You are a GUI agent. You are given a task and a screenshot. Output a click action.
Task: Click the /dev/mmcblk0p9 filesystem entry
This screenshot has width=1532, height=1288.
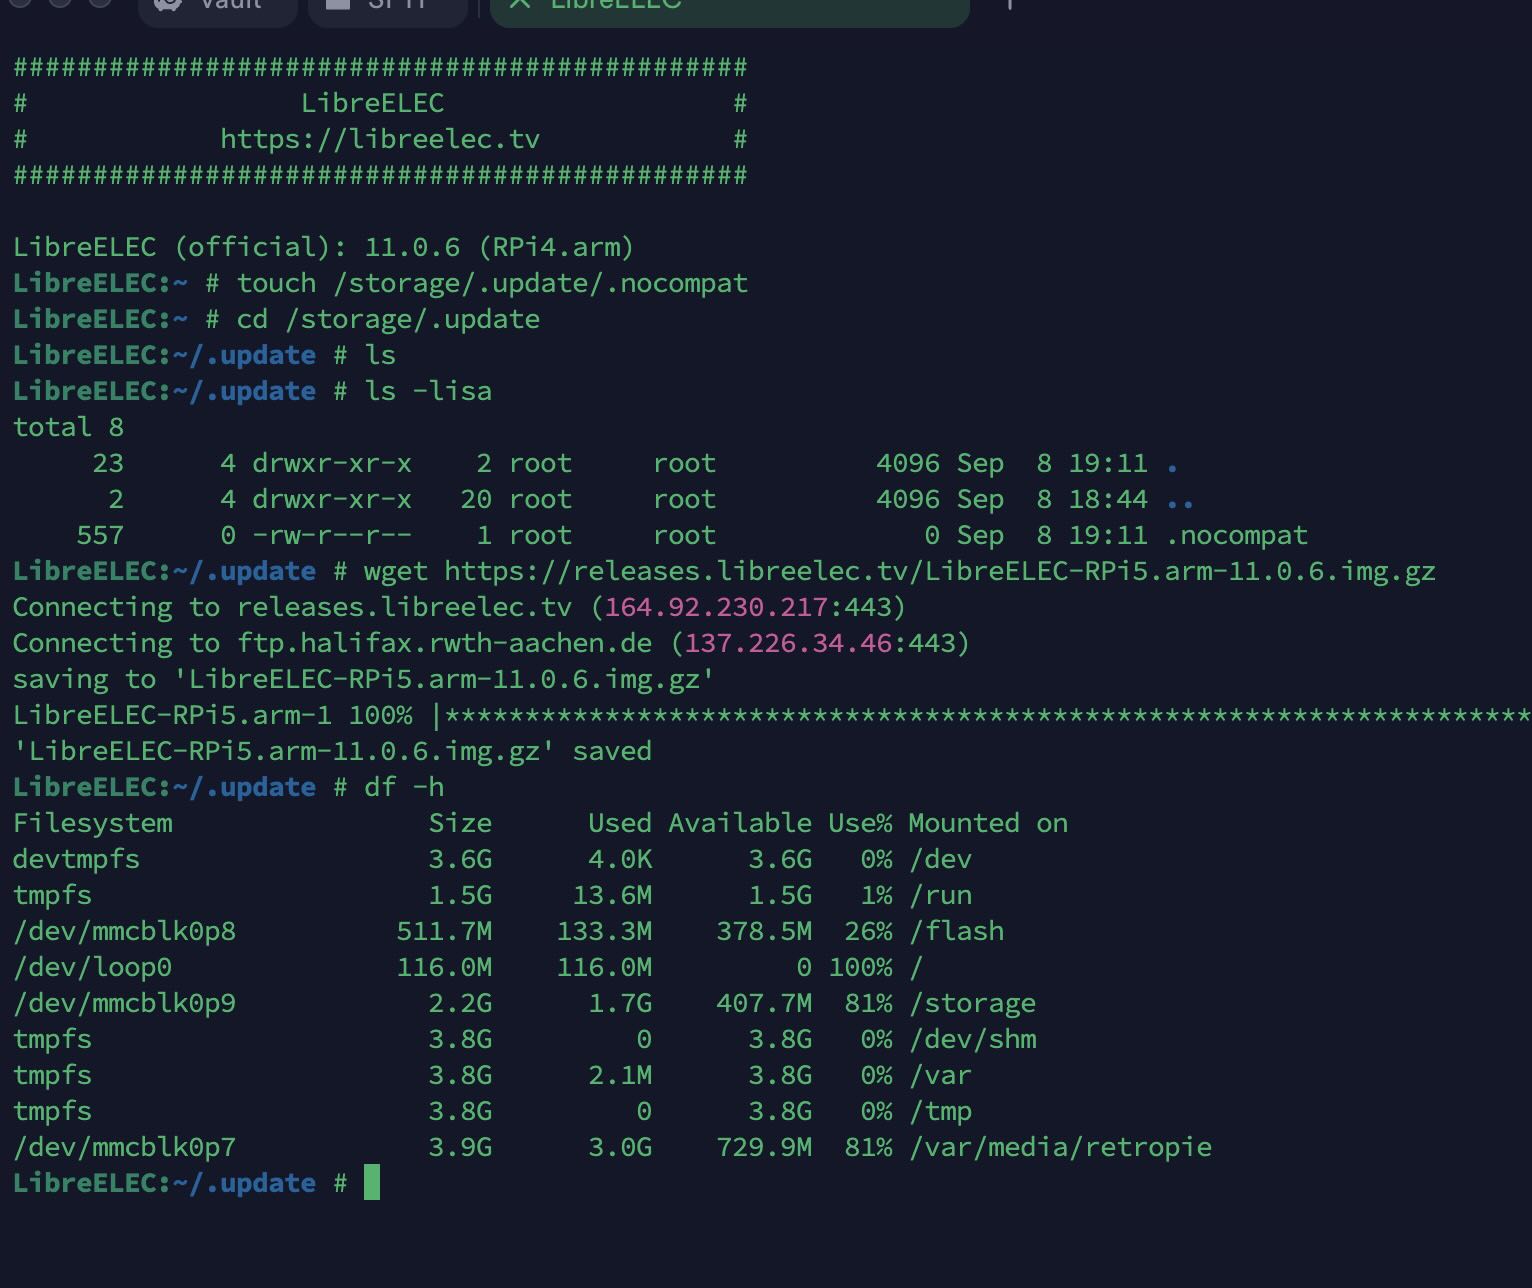[x=124, y=1003]
